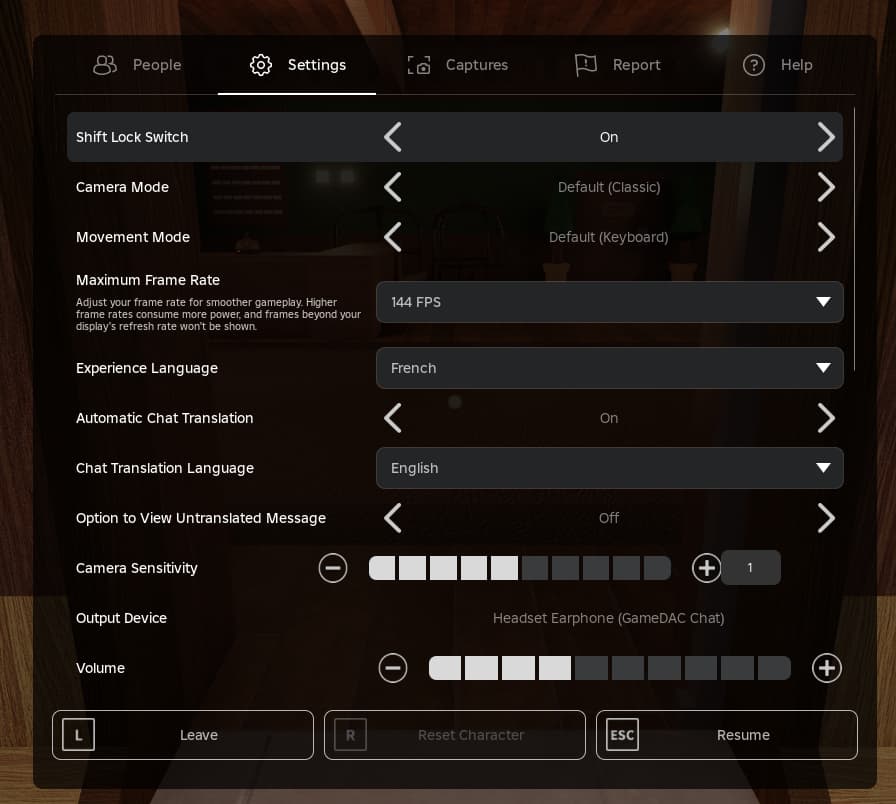Click the settings panel scrollbar
Screen dimensions: 896x804
point(854,239)
